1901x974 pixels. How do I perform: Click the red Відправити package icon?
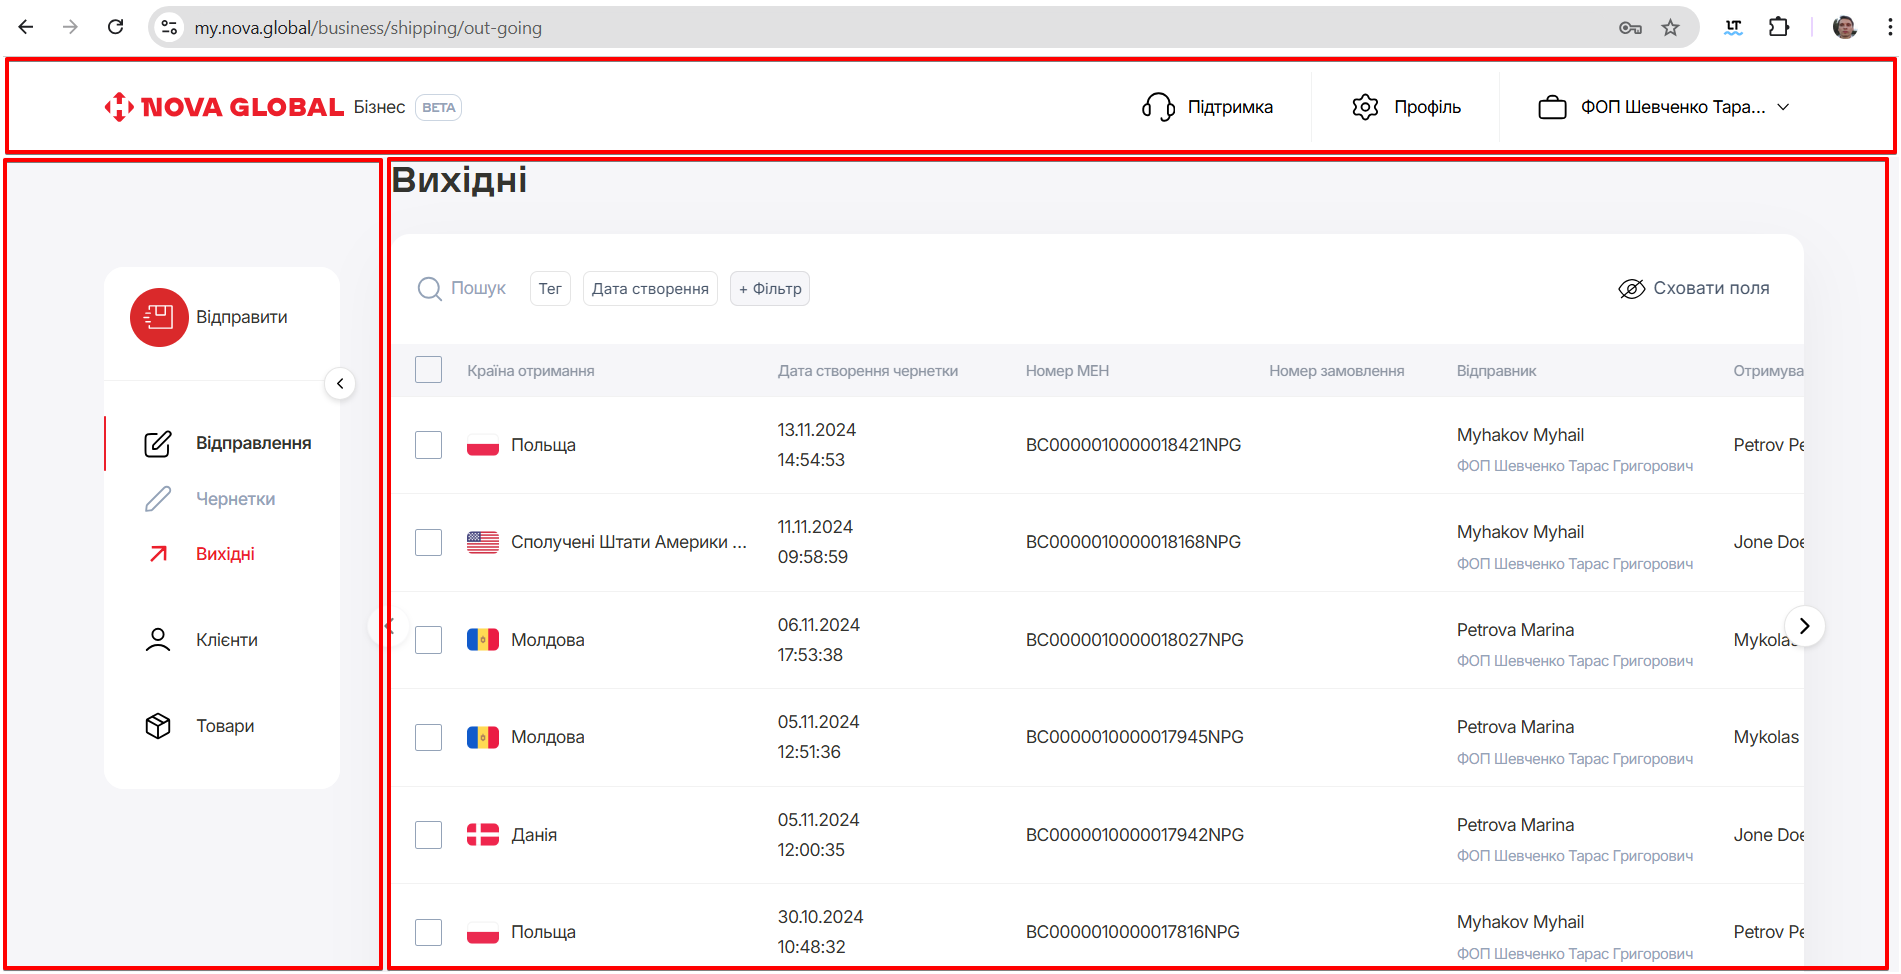coord(159,318)
